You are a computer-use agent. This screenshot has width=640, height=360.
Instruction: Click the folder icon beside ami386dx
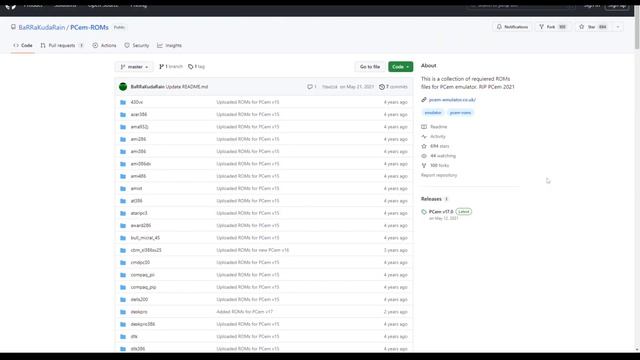(x=123, y=164)
